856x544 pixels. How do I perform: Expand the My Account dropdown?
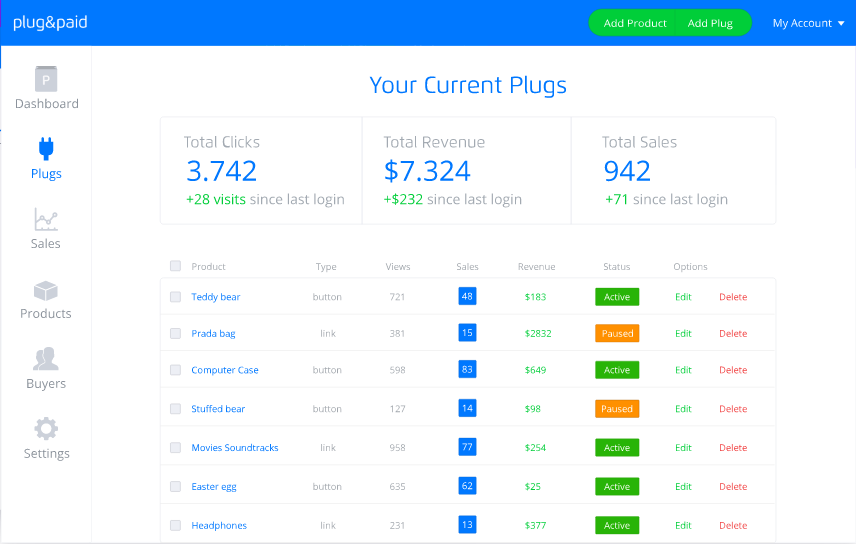809,23
